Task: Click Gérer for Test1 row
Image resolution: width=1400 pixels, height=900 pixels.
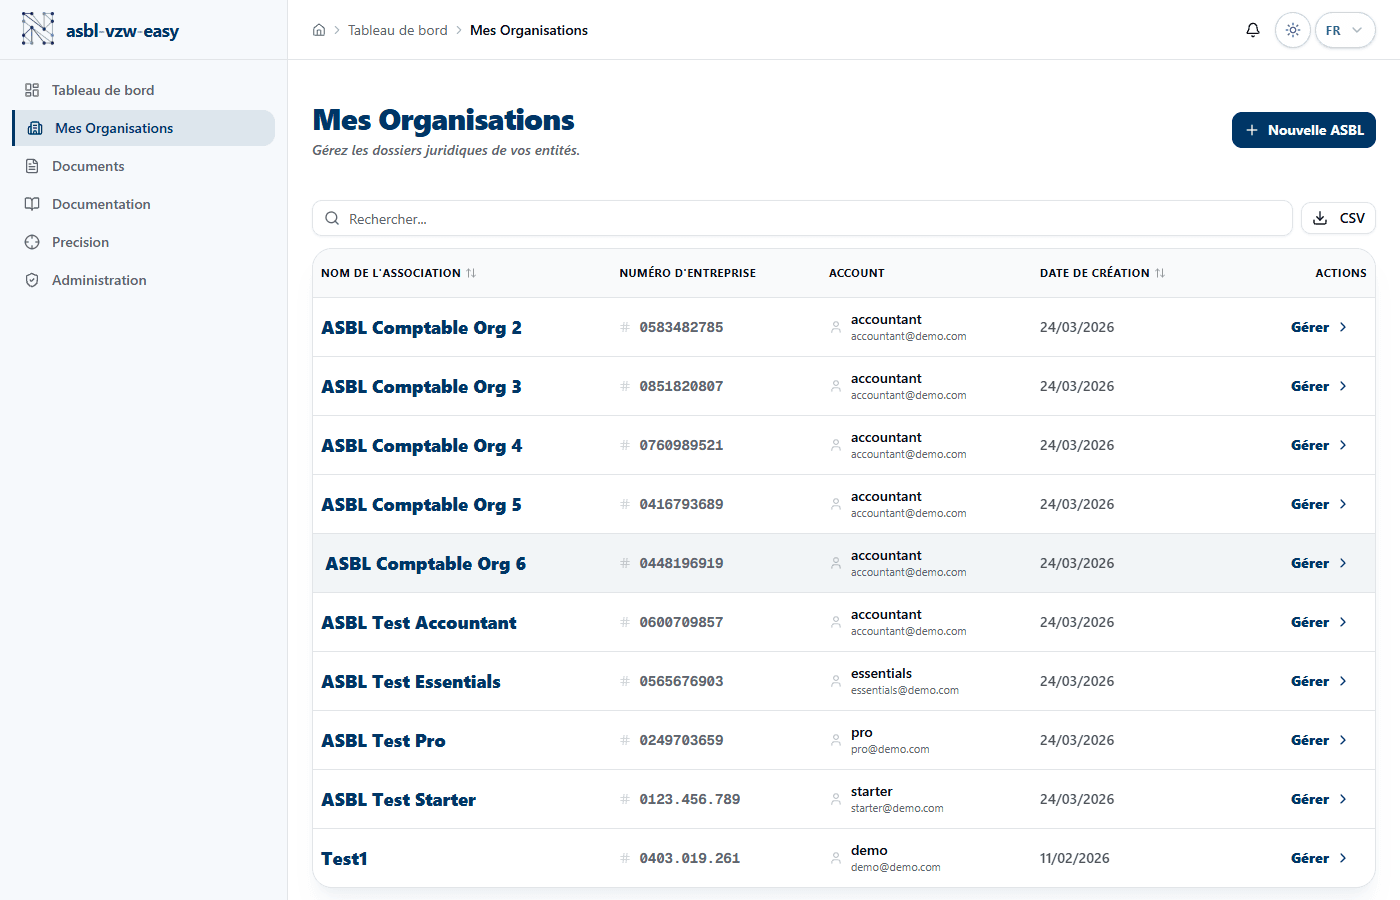Action: point(1319,858)
